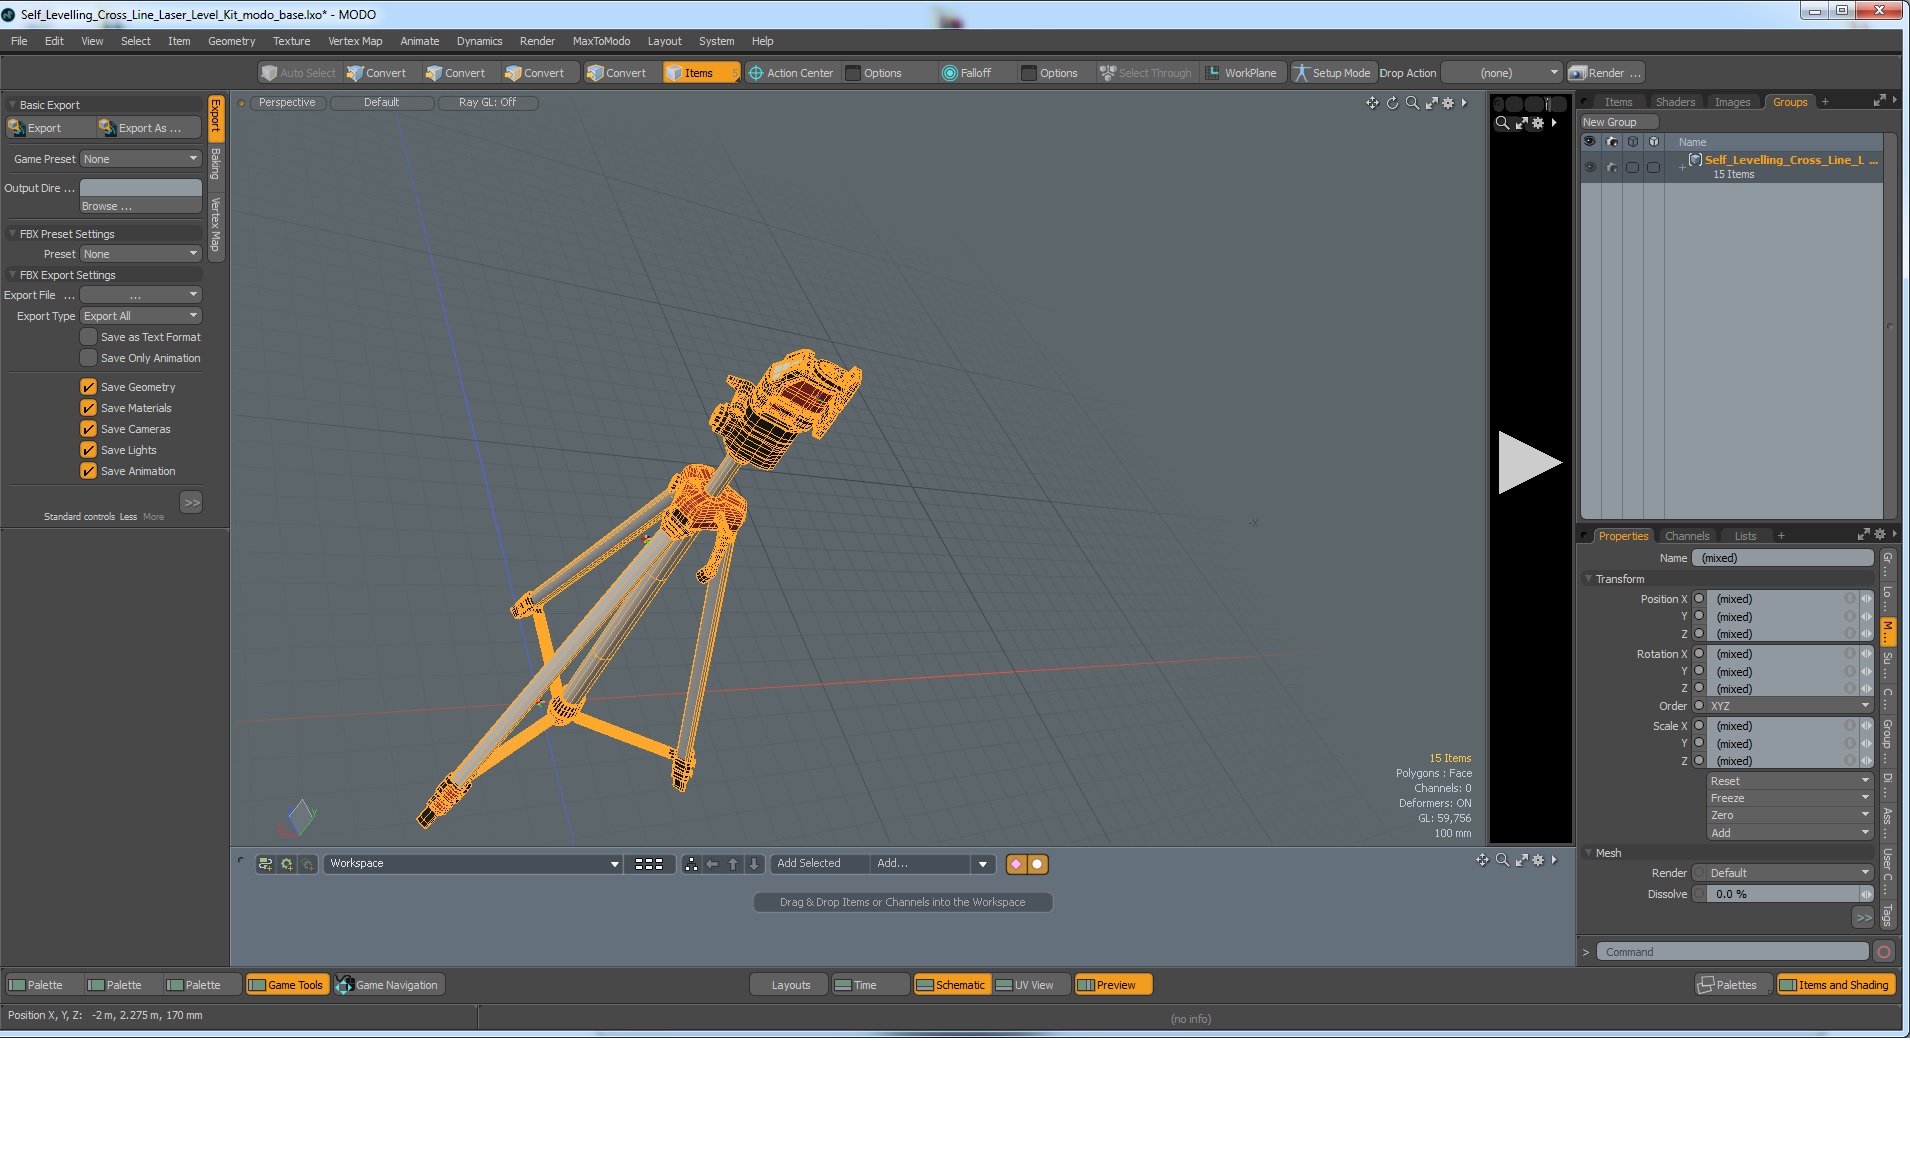This screenshot has width=1910, height=1158.
Task: Click the preview panel zoom icon
Action: [1502, 123]
